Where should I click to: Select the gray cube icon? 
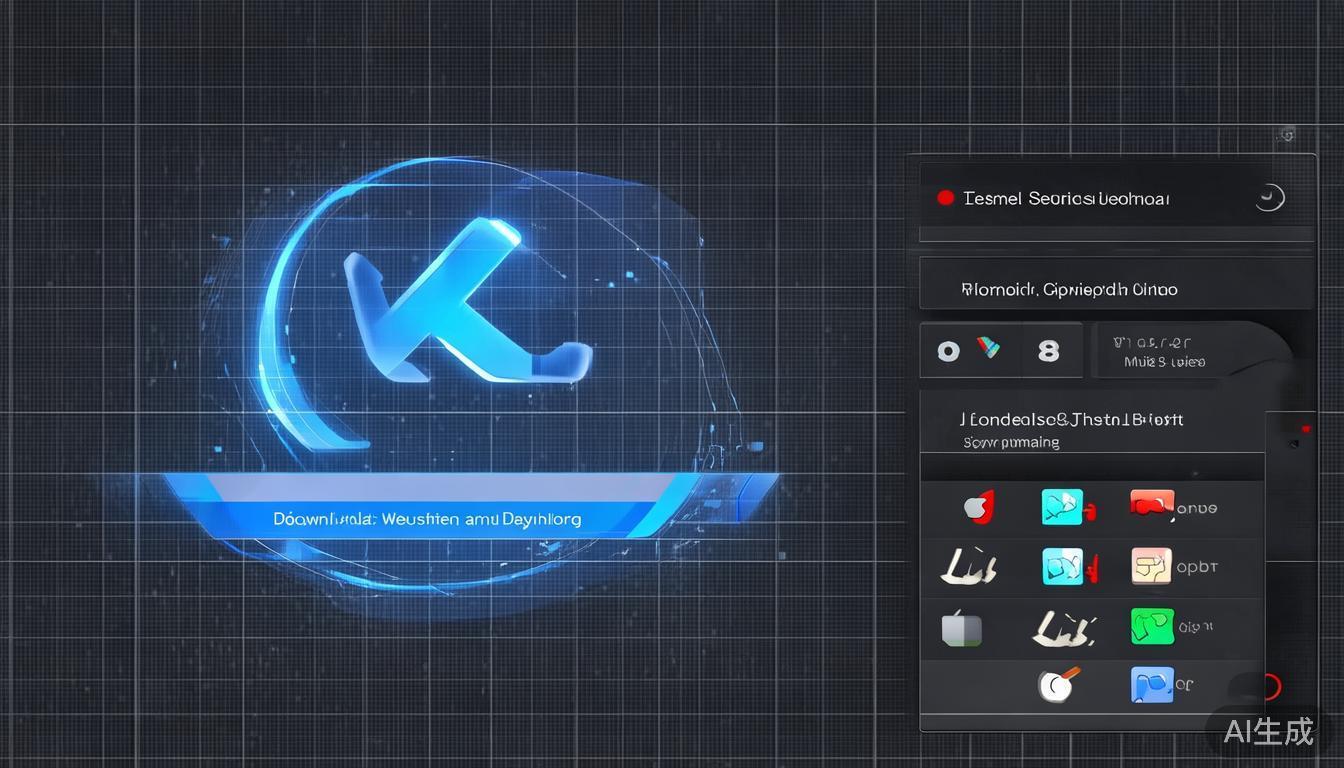962,630
